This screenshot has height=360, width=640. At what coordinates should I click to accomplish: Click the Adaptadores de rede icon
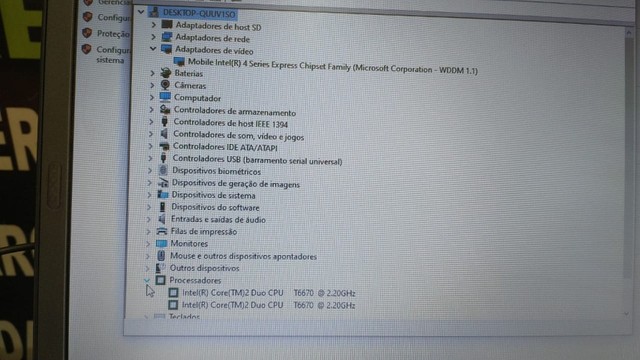(x=167, y=37)
